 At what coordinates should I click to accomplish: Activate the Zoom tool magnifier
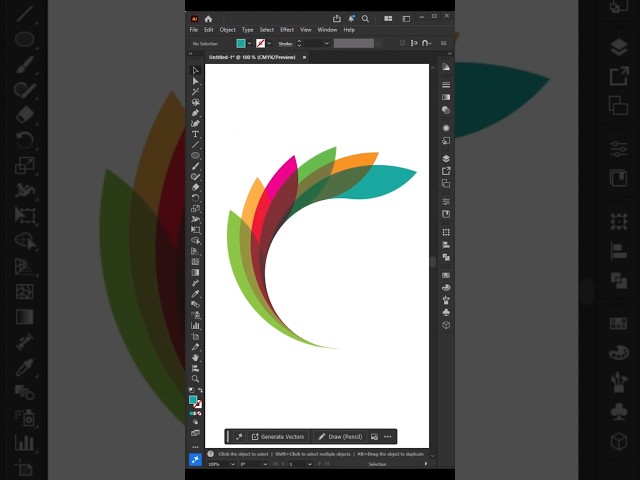(x=196, y=379)
